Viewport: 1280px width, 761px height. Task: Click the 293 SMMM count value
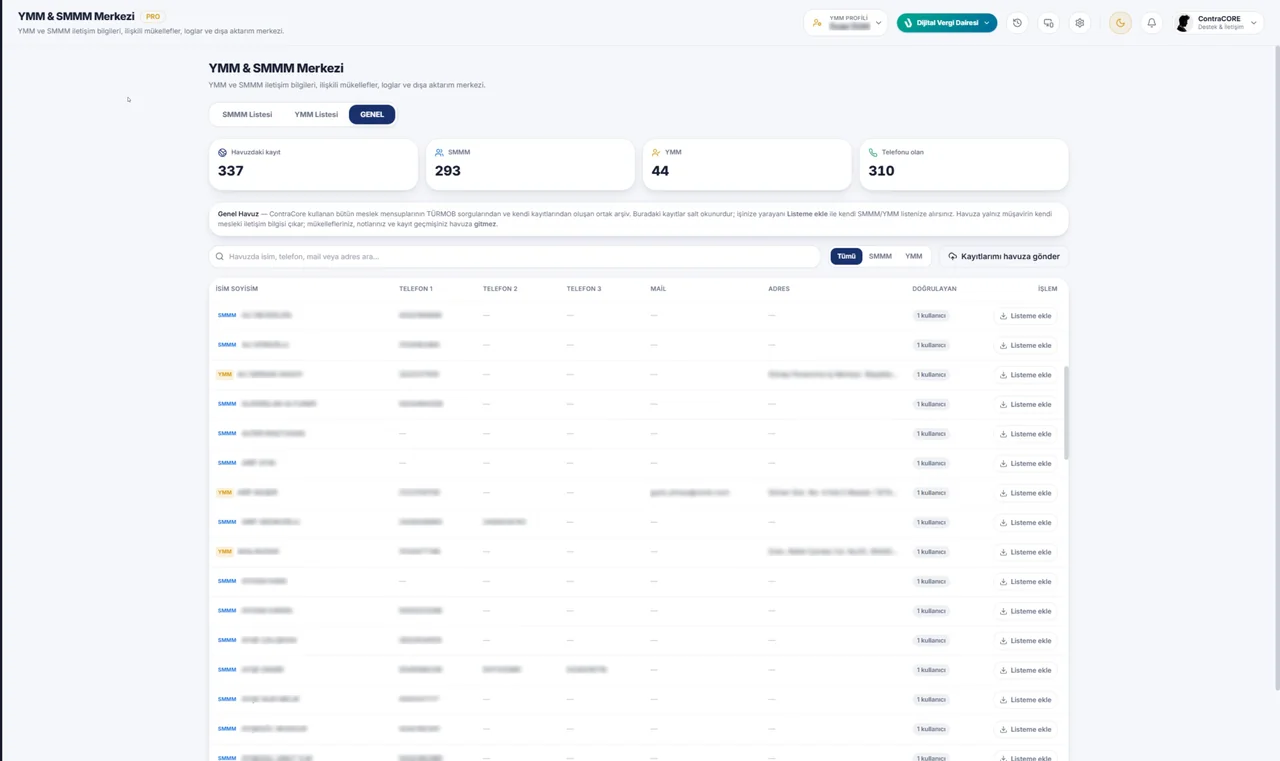448,171
